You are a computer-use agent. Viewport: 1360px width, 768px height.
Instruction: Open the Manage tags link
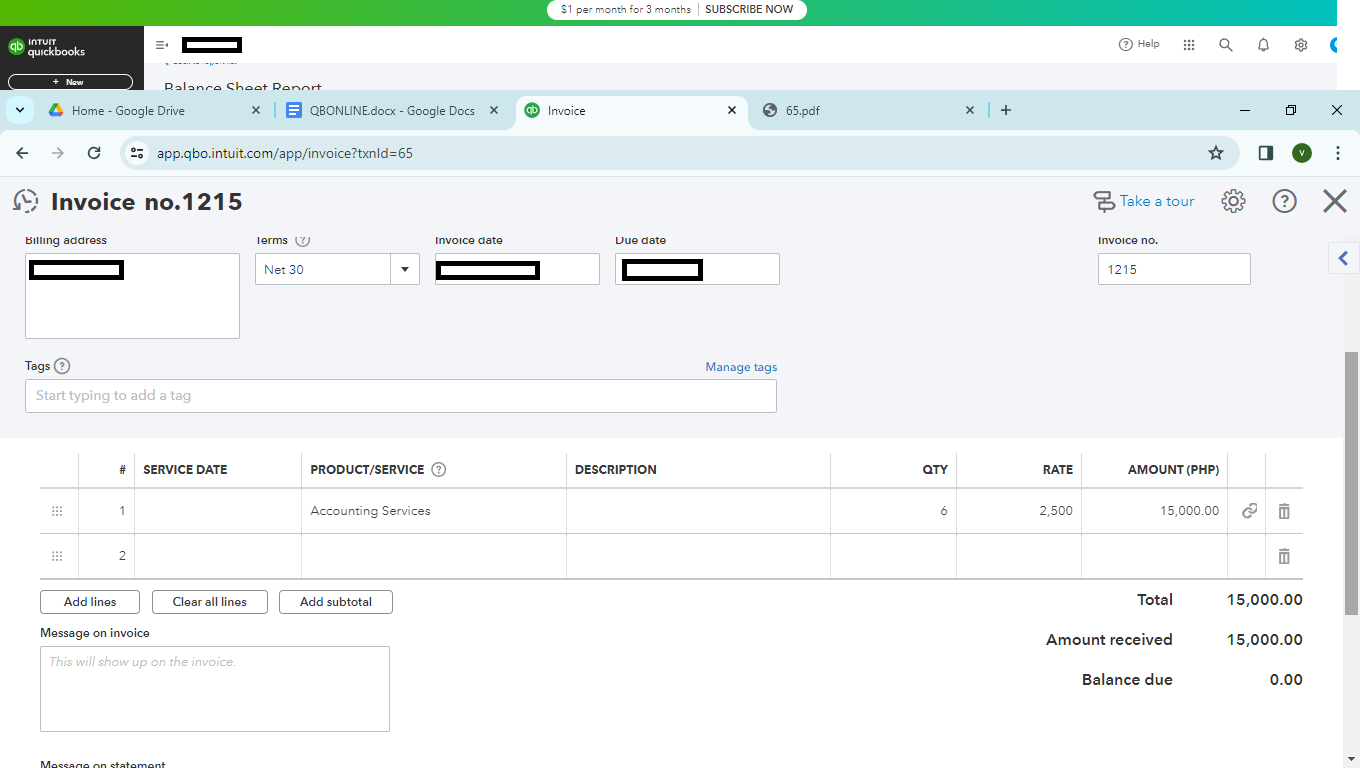tap(741, 367)
